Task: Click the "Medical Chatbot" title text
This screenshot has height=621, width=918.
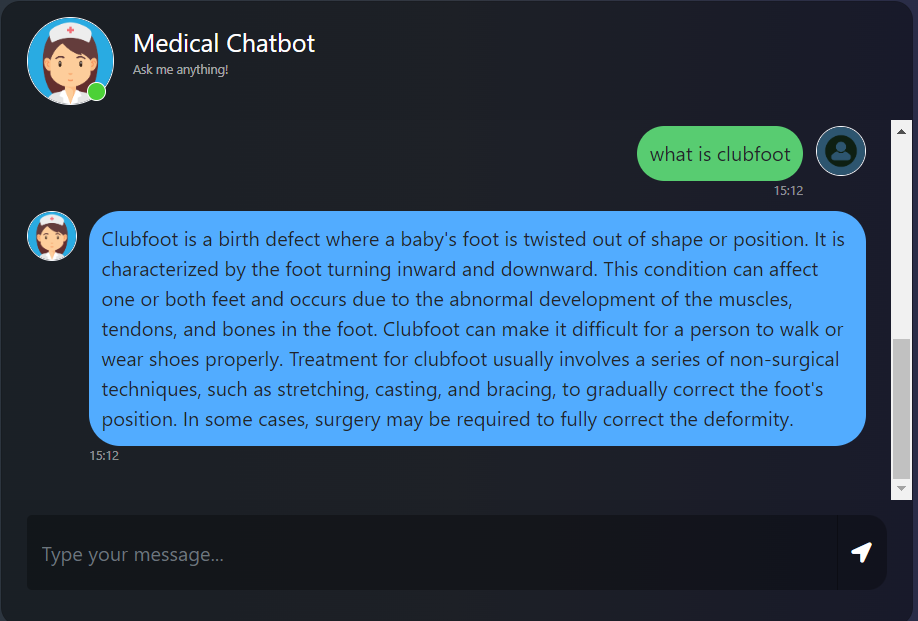Action: [224, 44]
